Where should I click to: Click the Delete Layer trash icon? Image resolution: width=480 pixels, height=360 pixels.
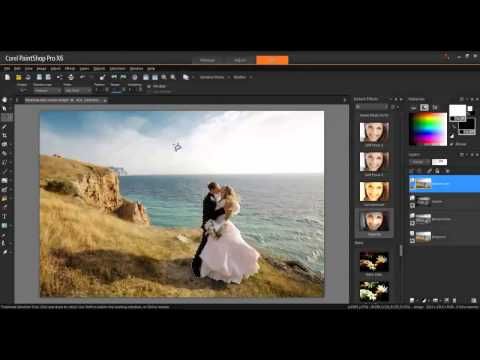point(454,300)
